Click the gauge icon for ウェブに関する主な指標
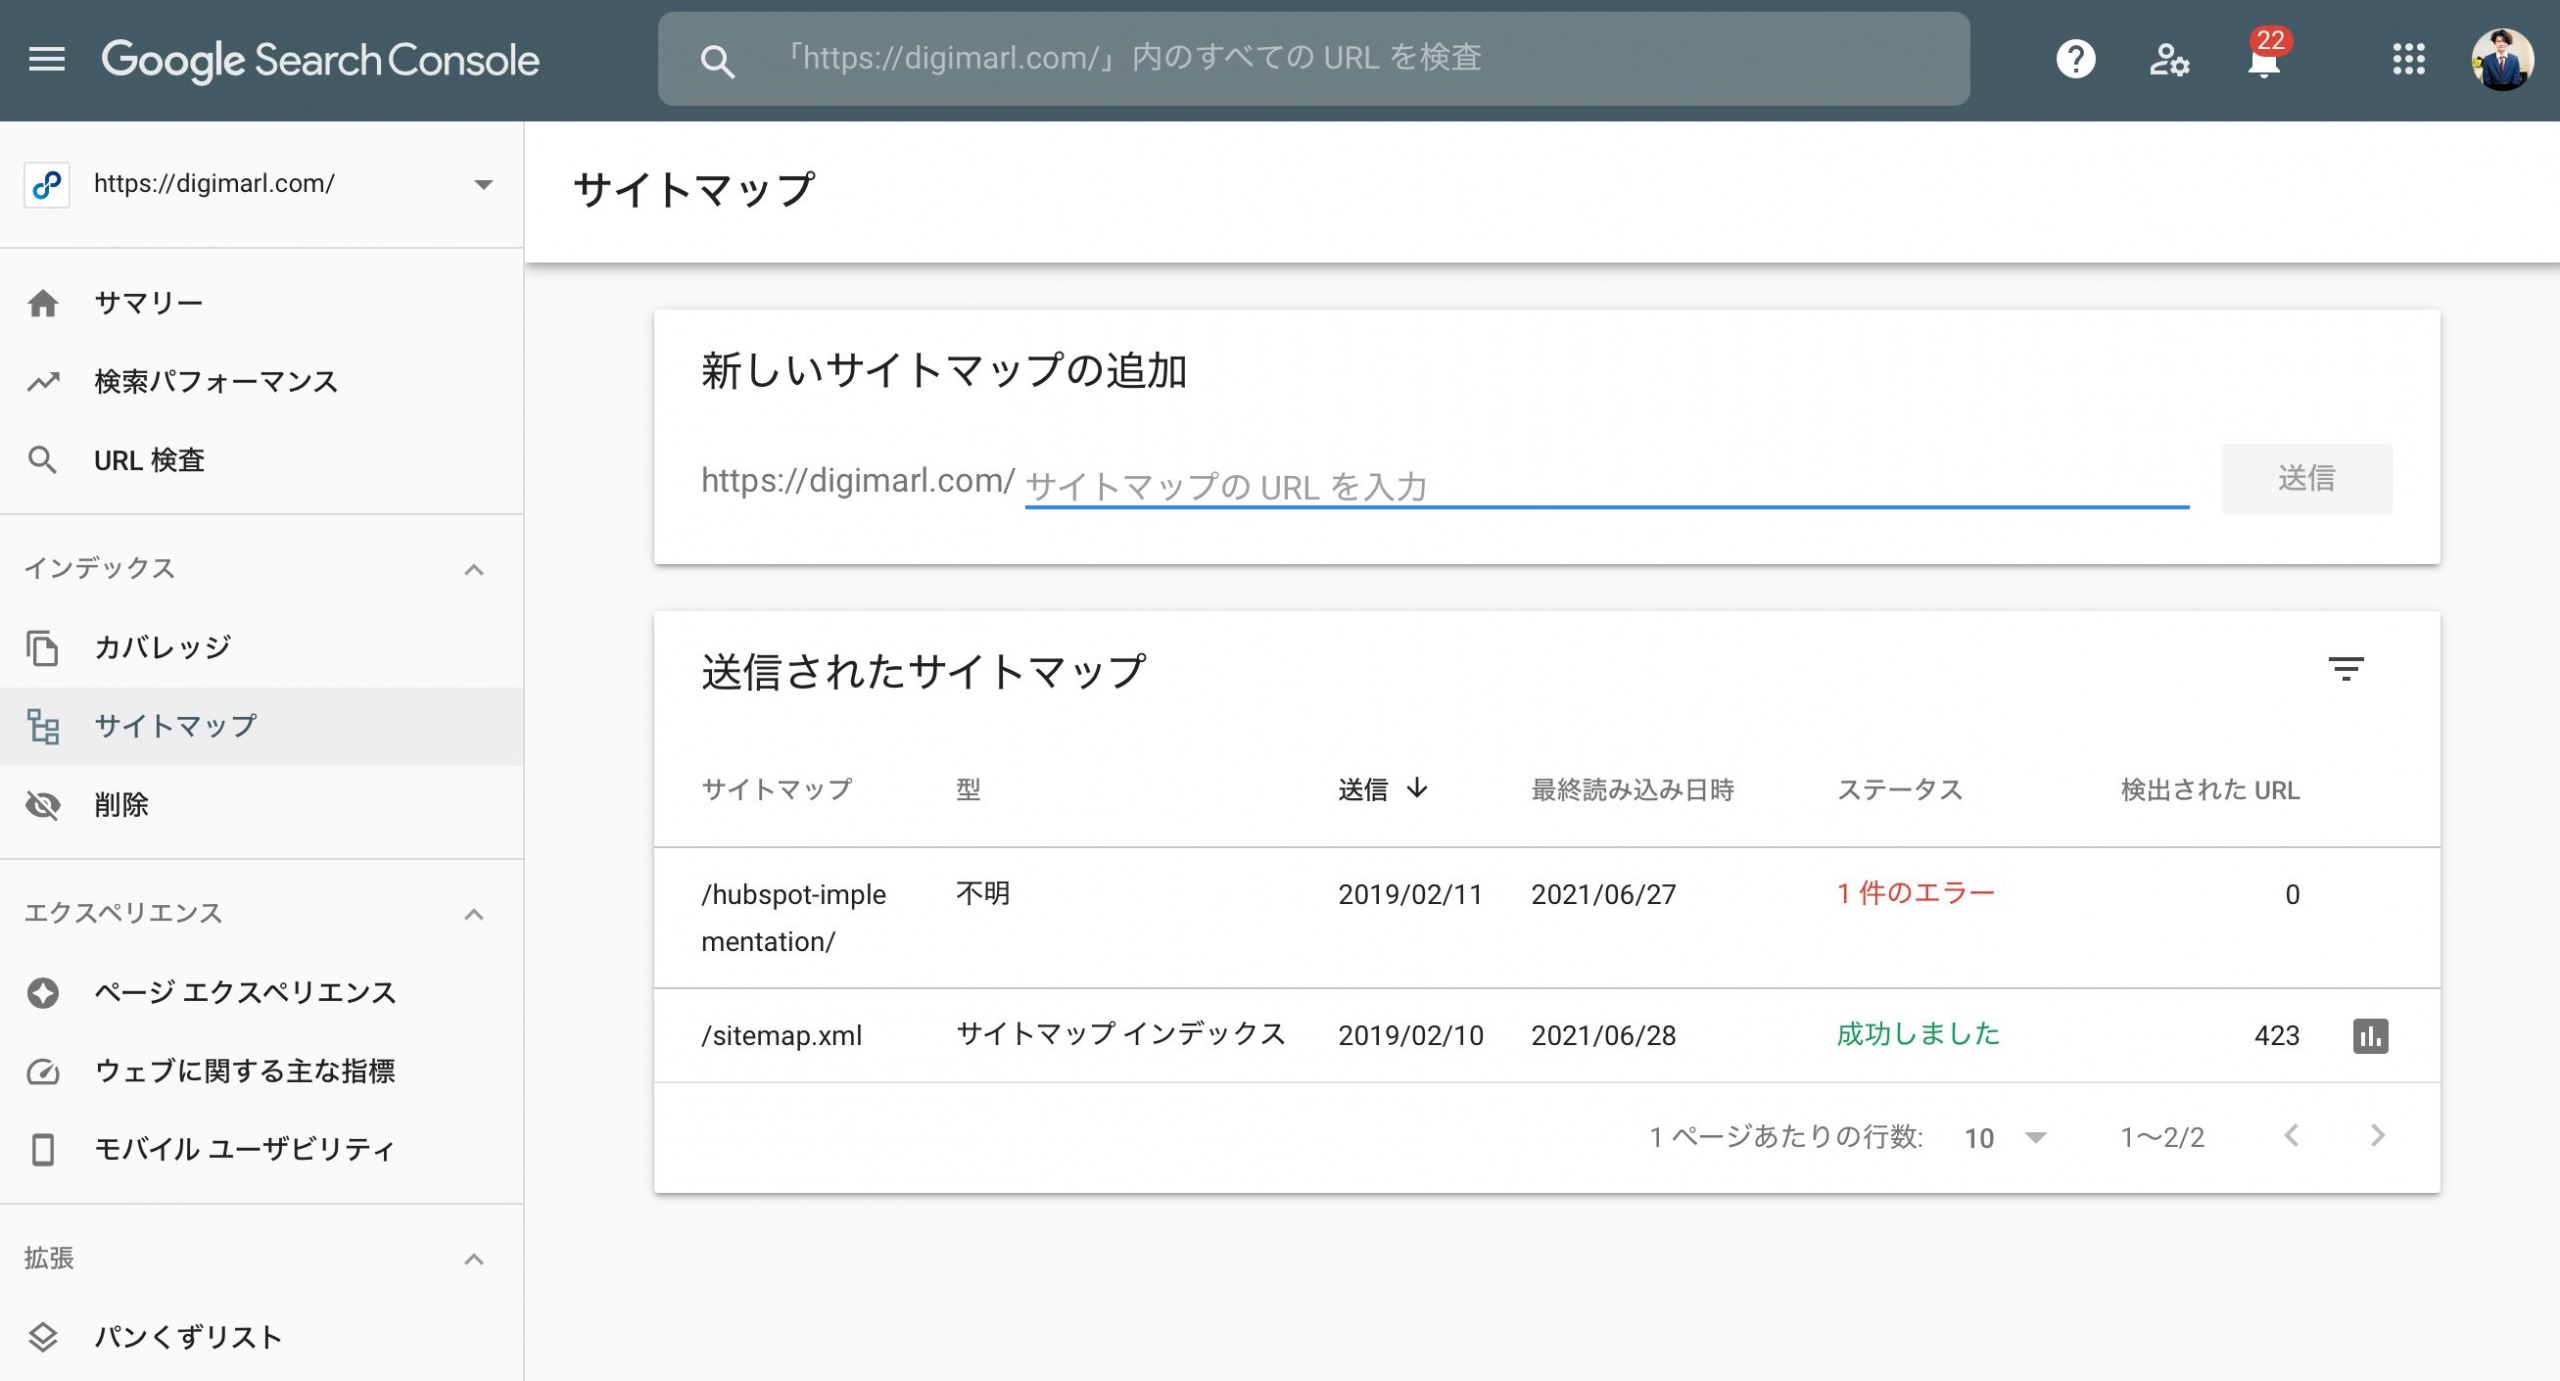 43,1072
